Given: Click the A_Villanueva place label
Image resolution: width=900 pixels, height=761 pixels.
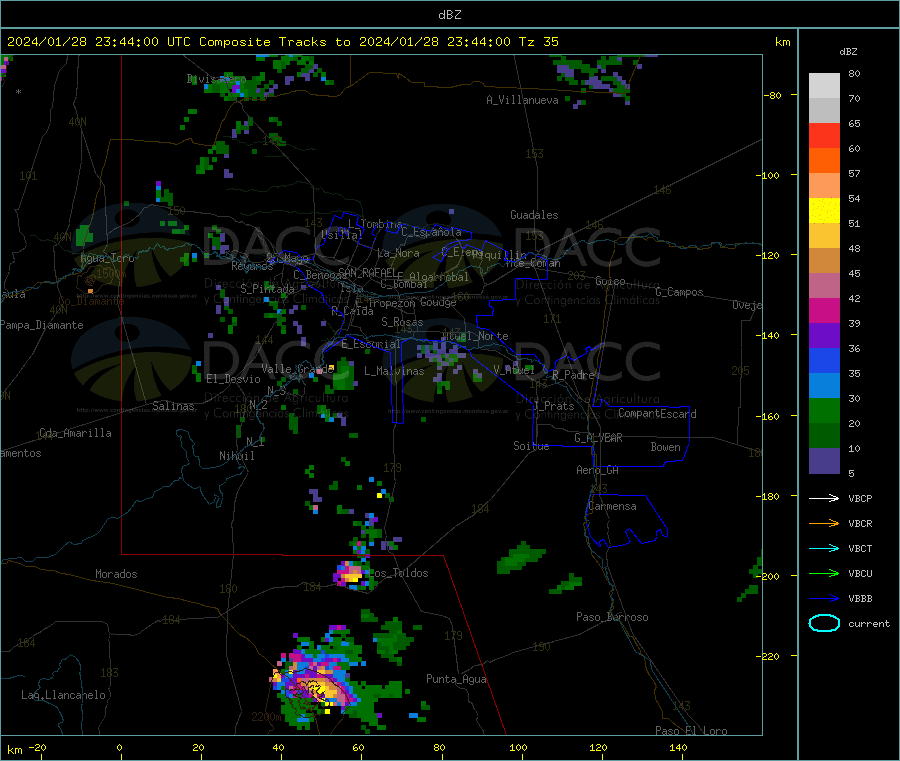Looking at the screenshot, I should pos(522,100).
